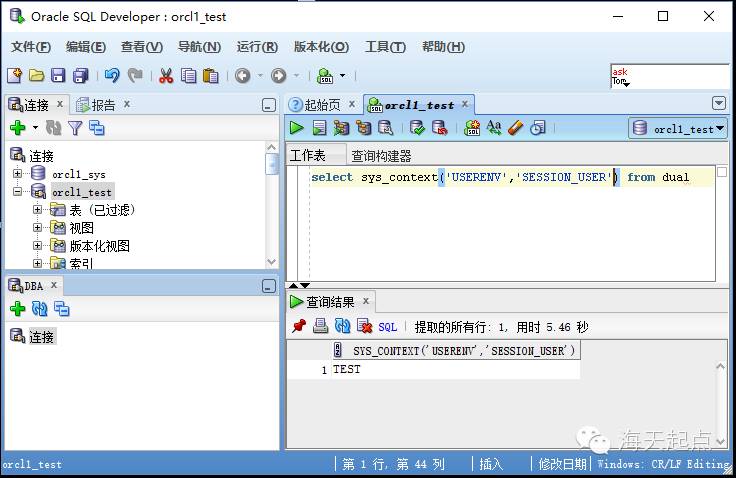Click the SYS_CONTEXT column header
The height and width of the screenshot is (478, 736).
(x=456, y=351)
